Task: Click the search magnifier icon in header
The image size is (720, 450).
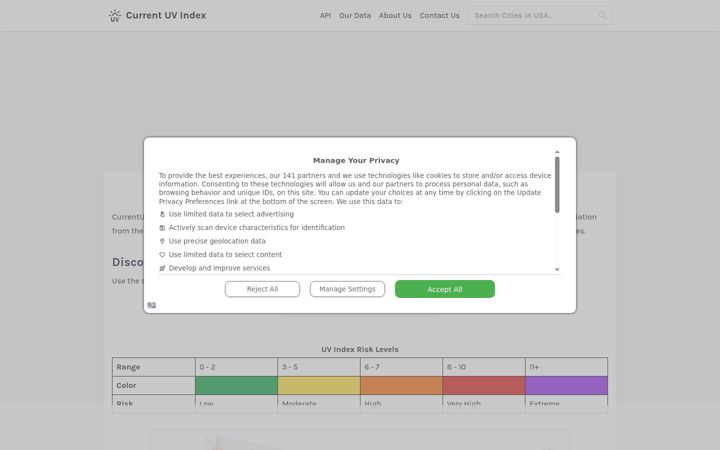Action: [x=602, y=16]
